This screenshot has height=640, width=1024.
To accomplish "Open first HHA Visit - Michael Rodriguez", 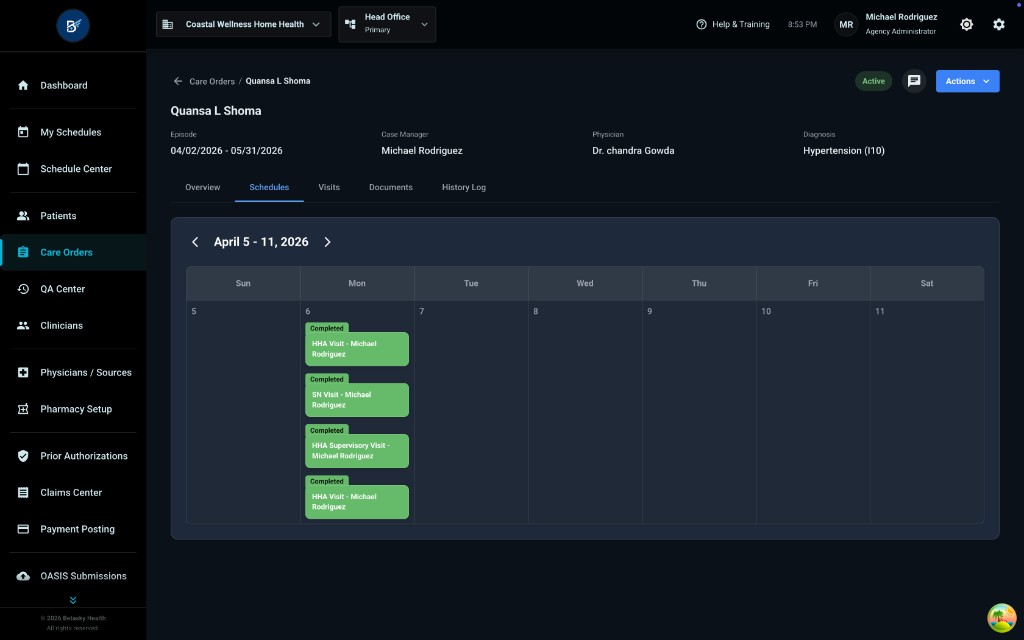I will pos(357,349).
